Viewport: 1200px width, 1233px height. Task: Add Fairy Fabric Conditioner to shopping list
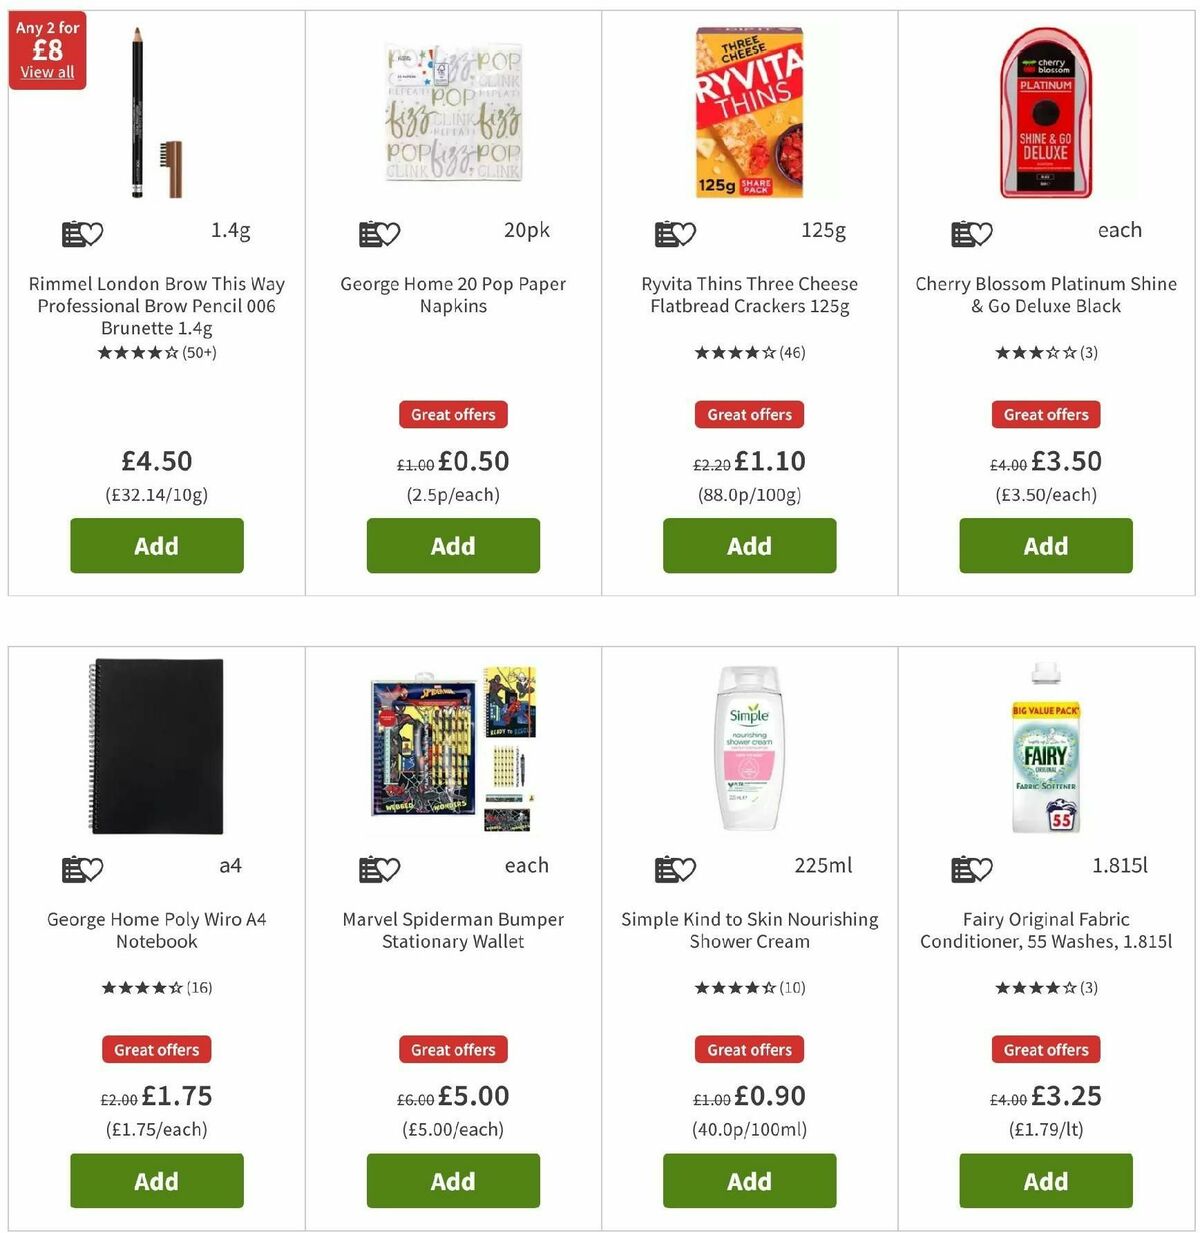pos(964,868)
